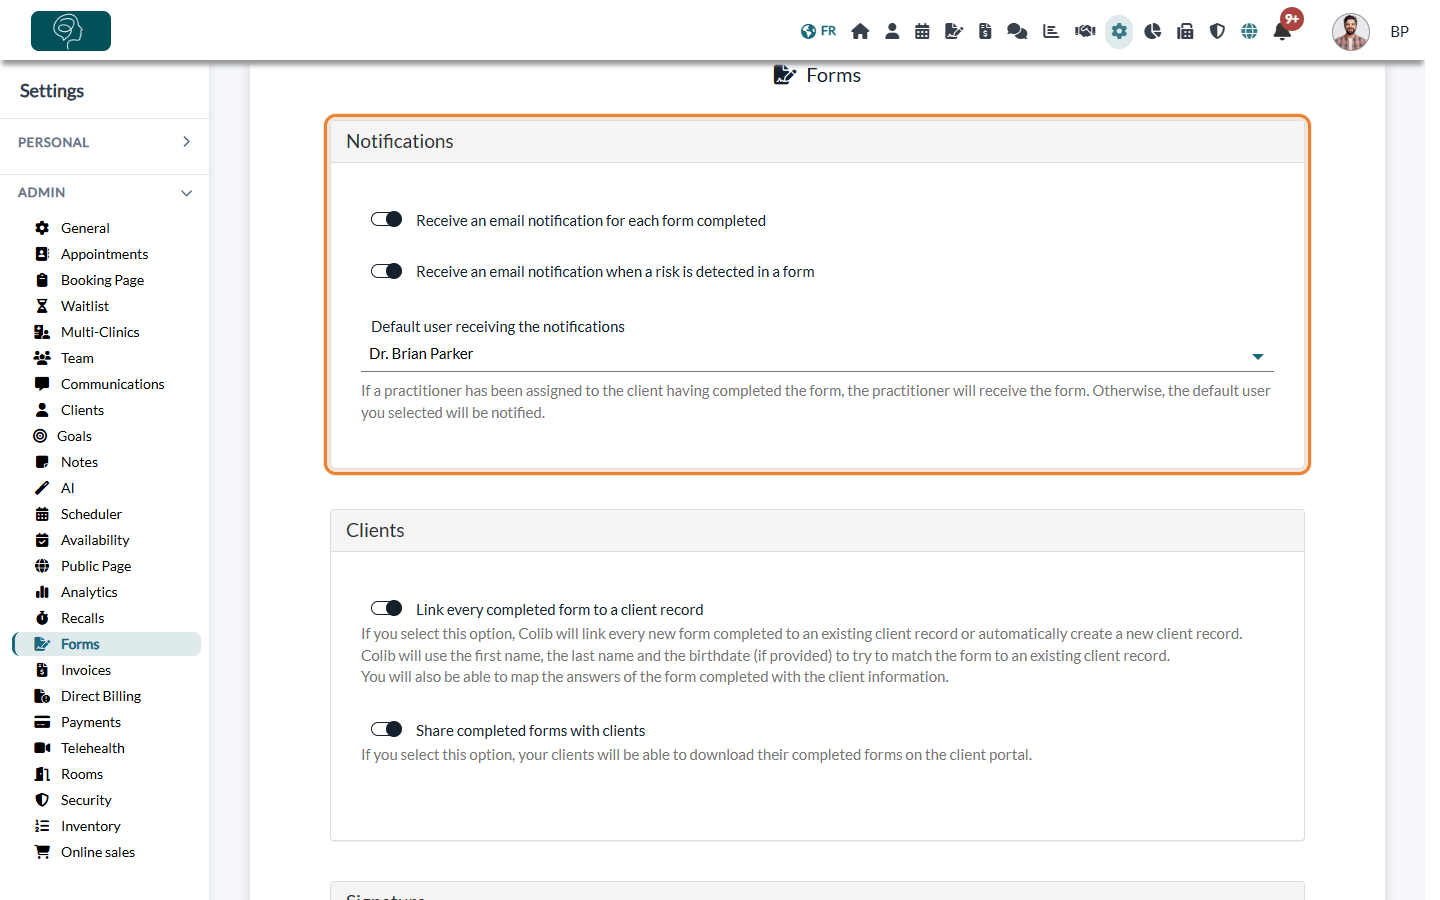Open the calendar icon in top bar
Image resolution: width=1440 pixels, height=900 pixels.
(922, 31)
